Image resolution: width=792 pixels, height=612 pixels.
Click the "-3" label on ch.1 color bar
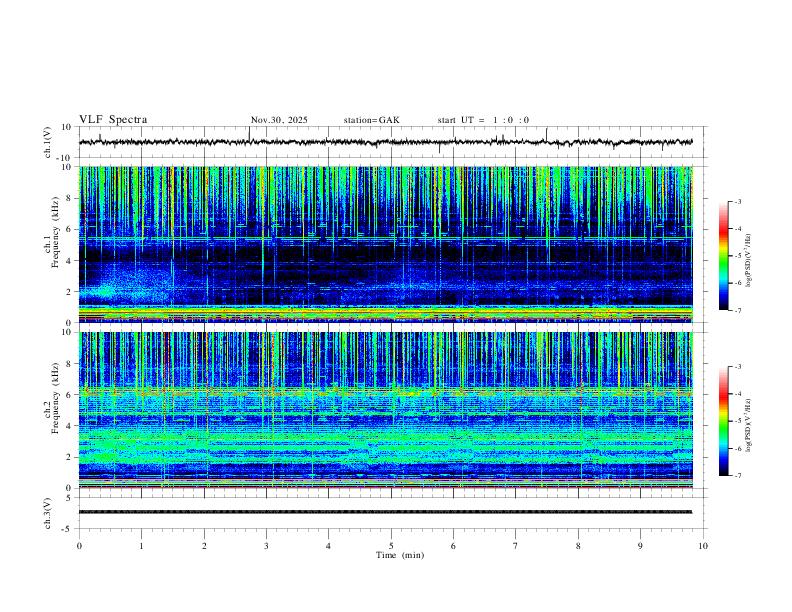(x=738, y=201)
